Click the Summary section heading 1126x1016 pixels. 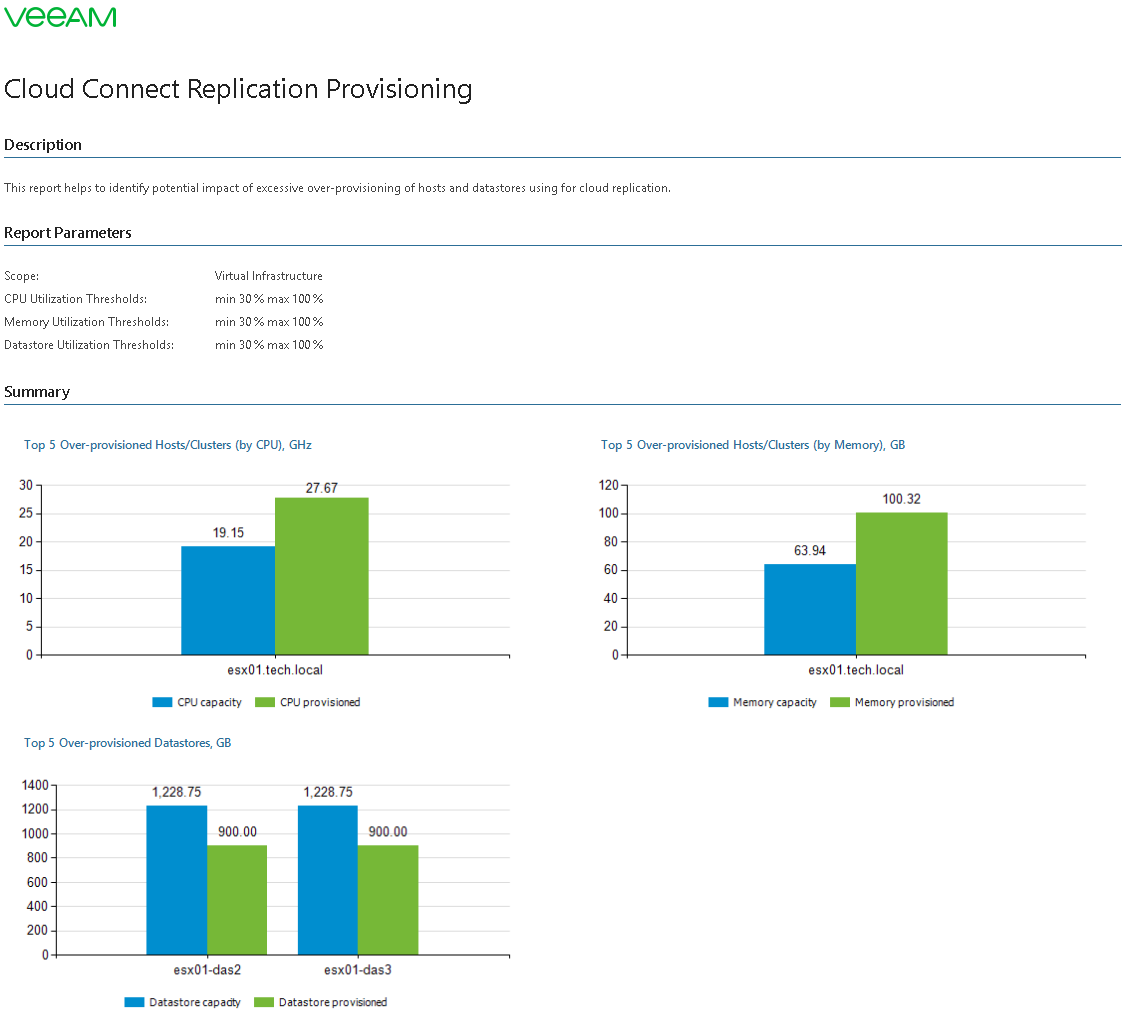(x=37, y=391)
